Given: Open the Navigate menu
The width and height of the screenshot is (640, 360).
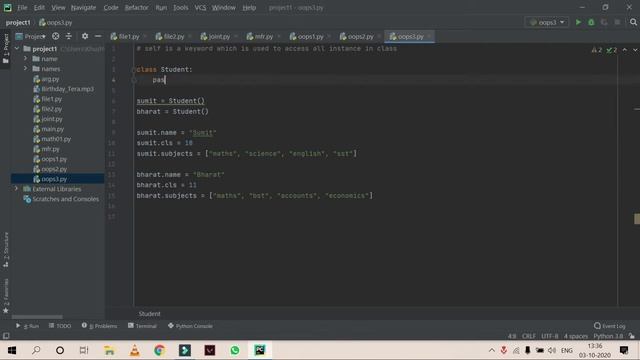Looking at the screenshot, I should (83, 7).
